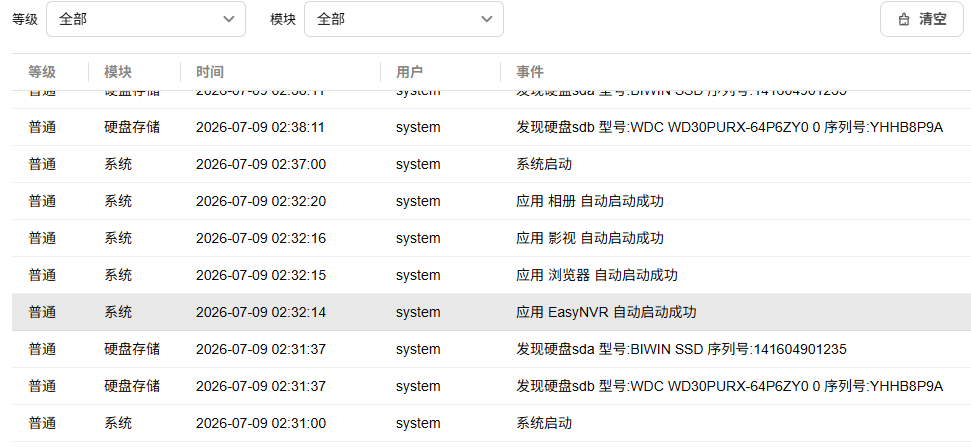Click system user cell of 相册 row
The height and width of the screenshot is (447, 971).
[418, 201]
